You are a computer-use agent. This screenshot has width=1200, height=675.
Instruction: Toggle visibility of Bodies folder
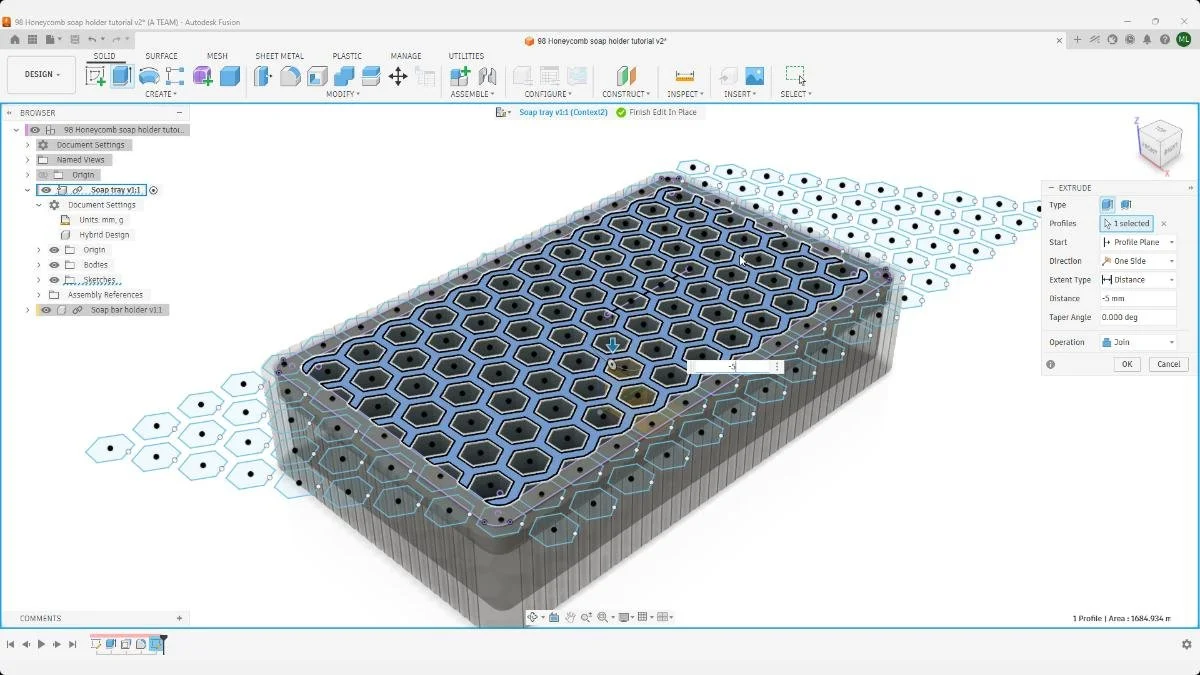coord(54,265)
